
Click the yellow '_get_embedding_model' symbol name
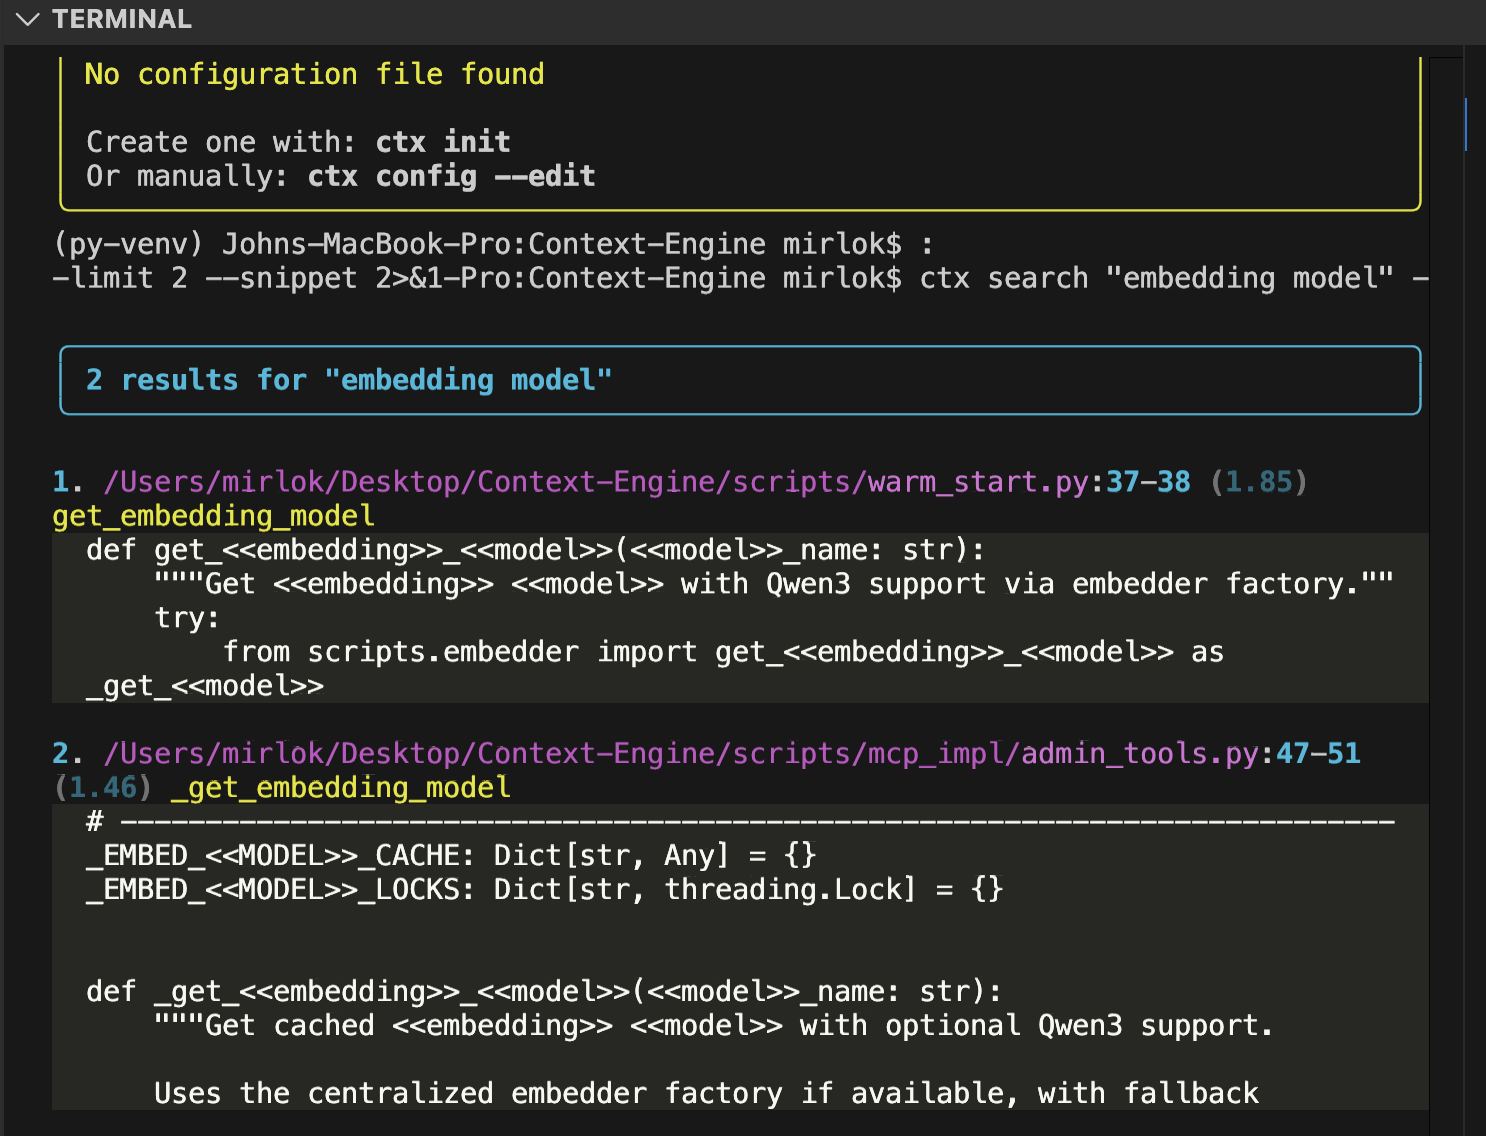(341, 787)
